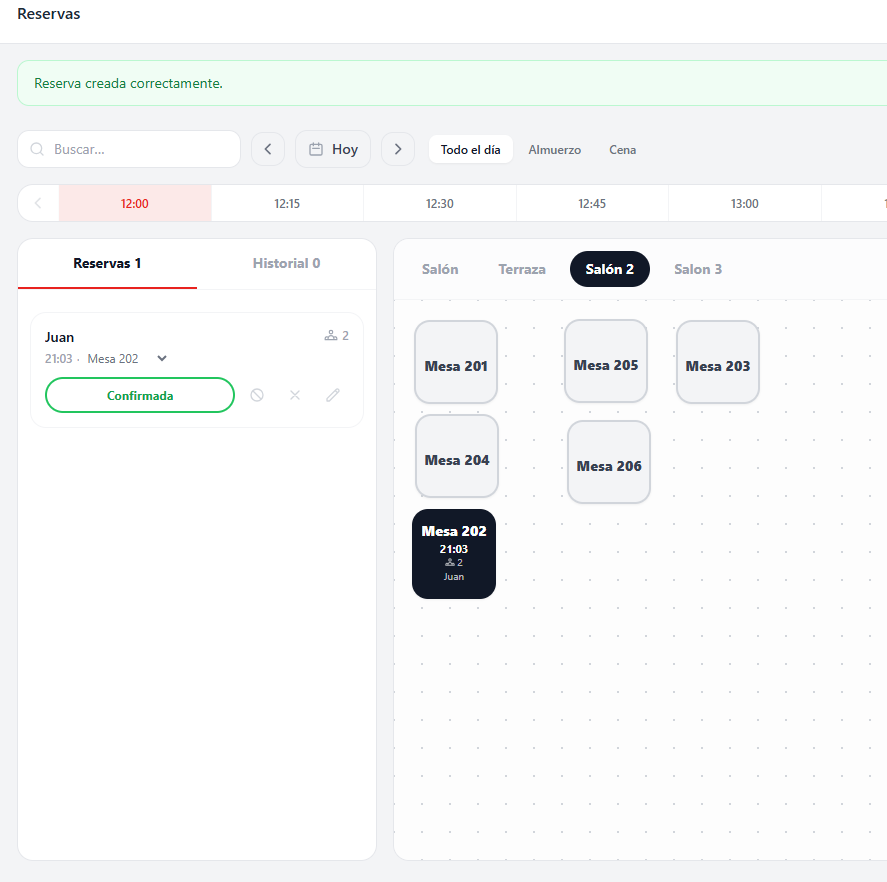Open the Reservas 1 tab
The image size is (887, 882).
click(107, 264)
